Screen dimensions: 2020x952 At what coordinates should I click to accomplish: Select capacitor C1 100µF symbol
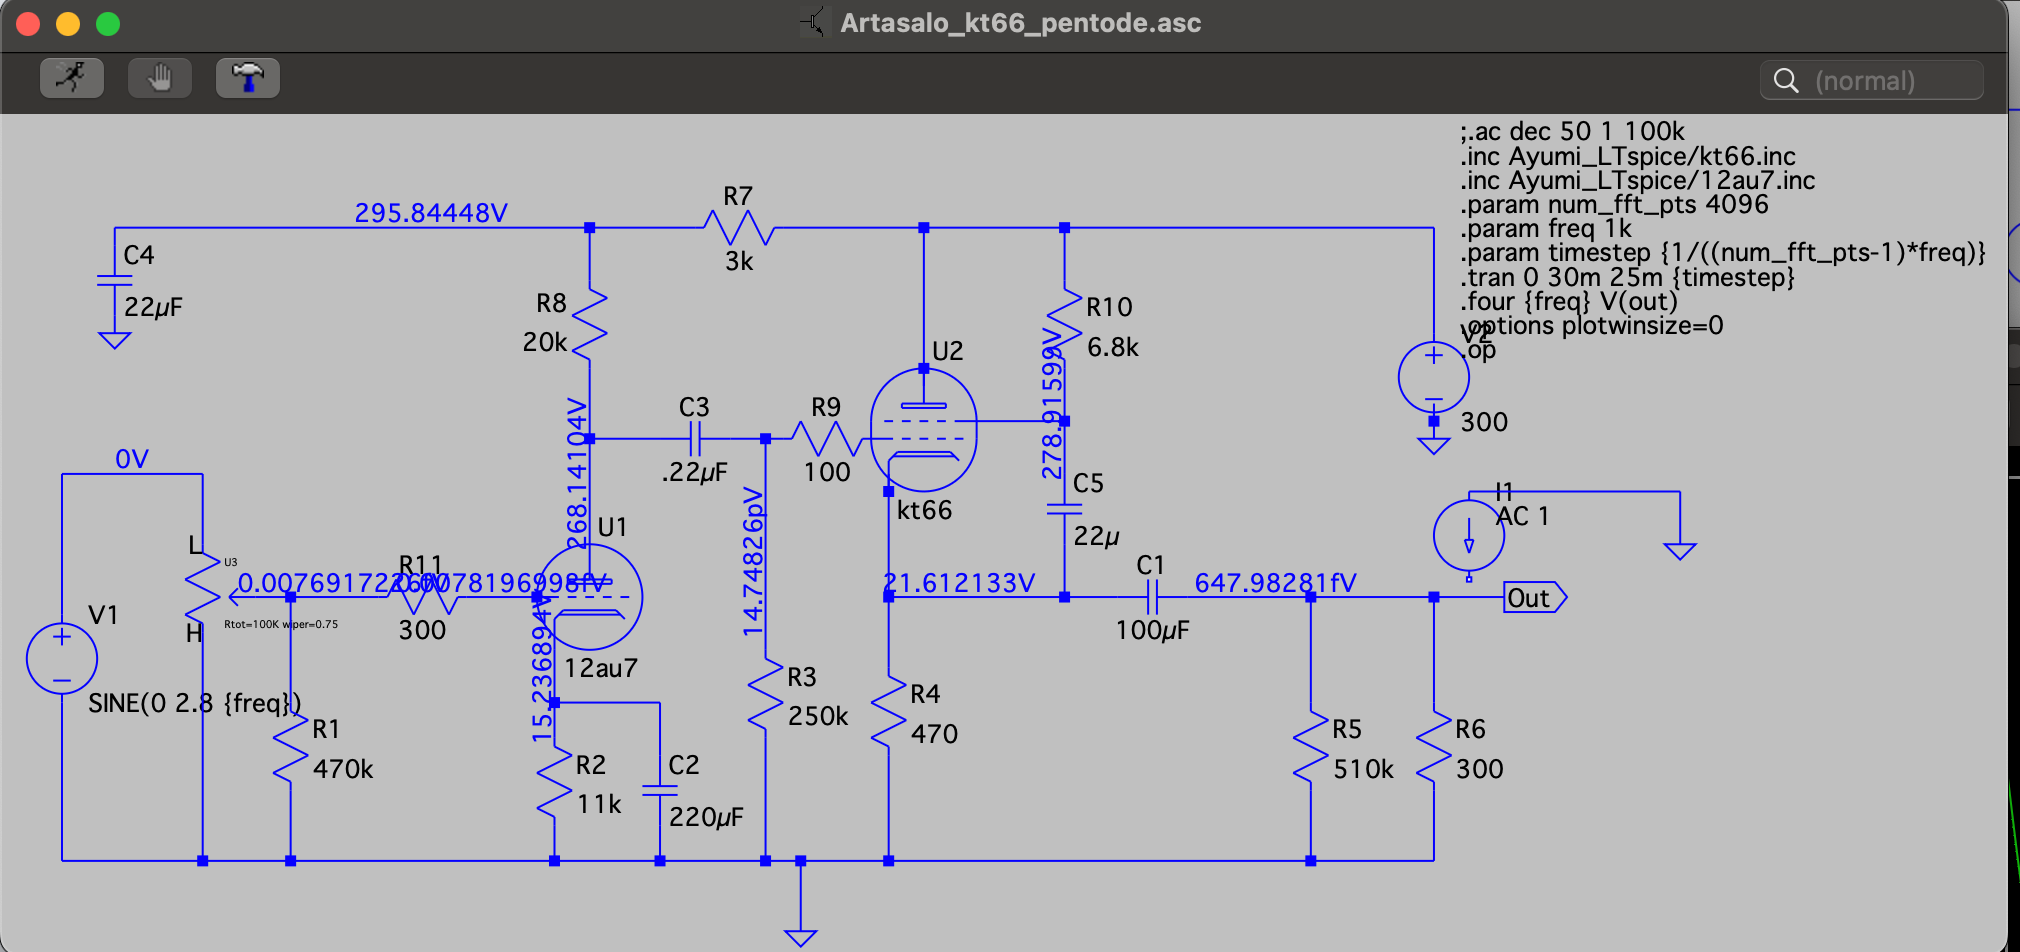point(1152,597)
